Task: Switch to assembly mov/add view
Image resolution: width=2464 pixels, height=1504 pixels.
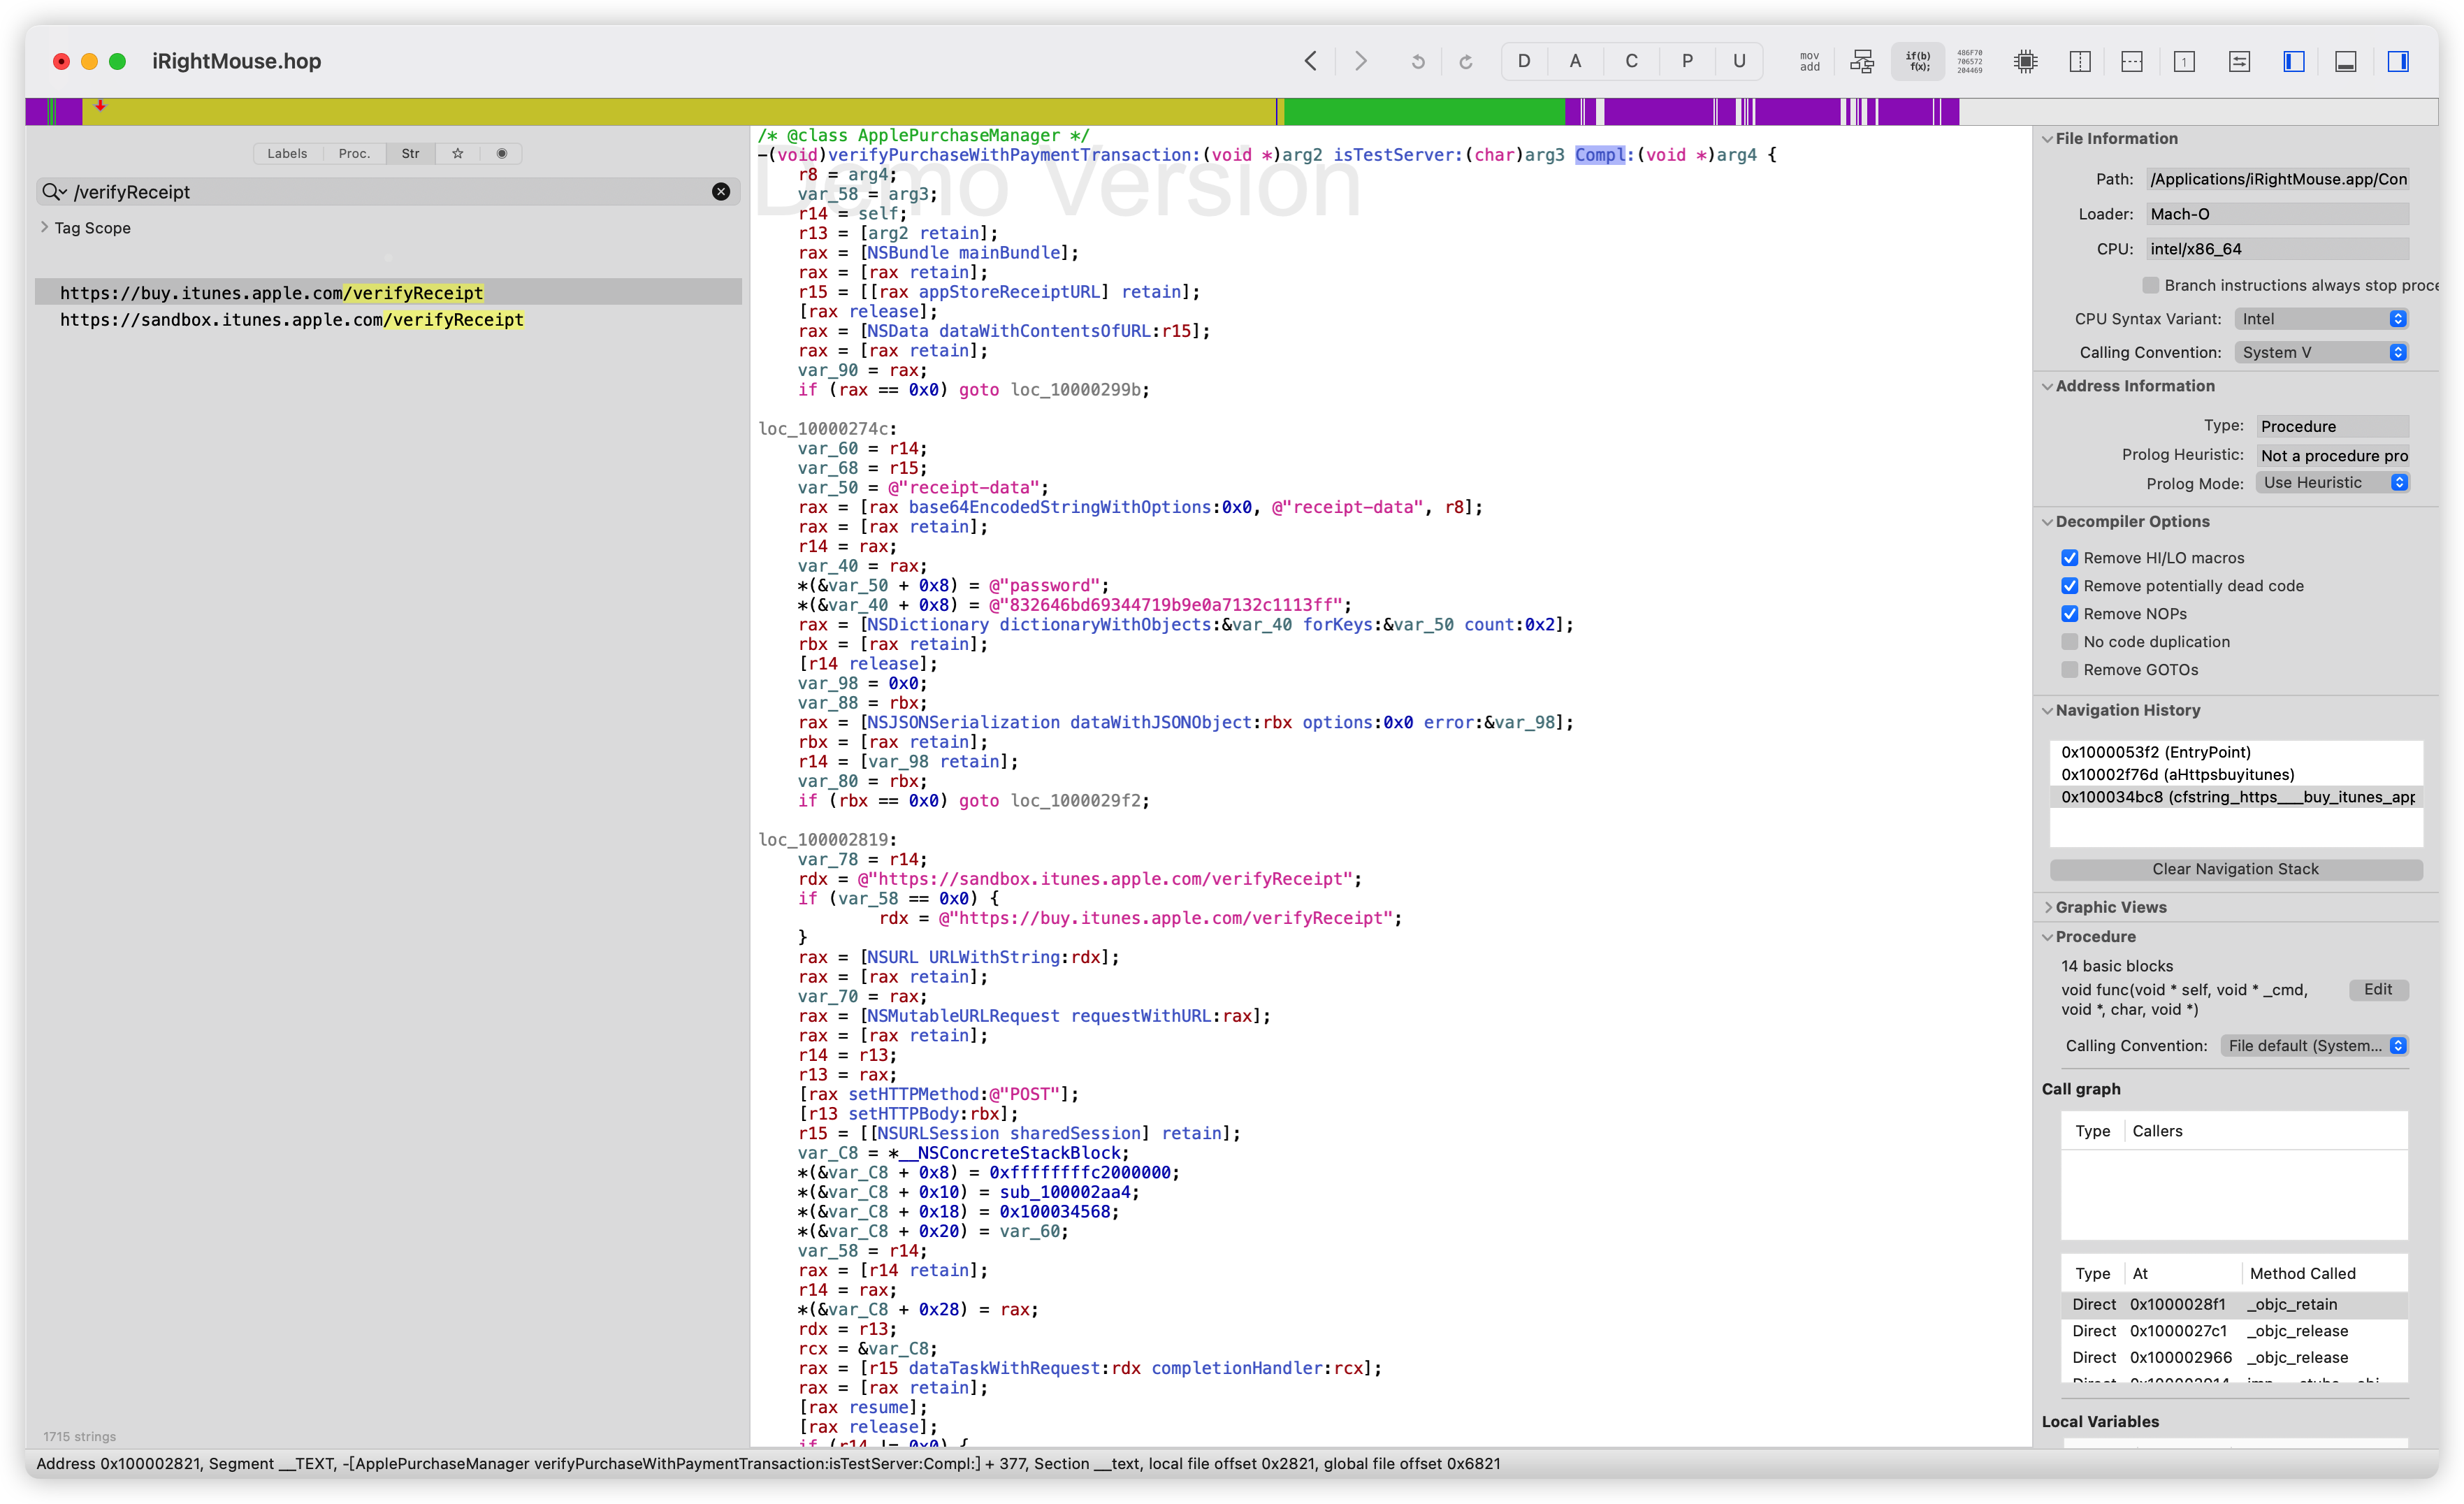Action: [x=1809, y=62]
